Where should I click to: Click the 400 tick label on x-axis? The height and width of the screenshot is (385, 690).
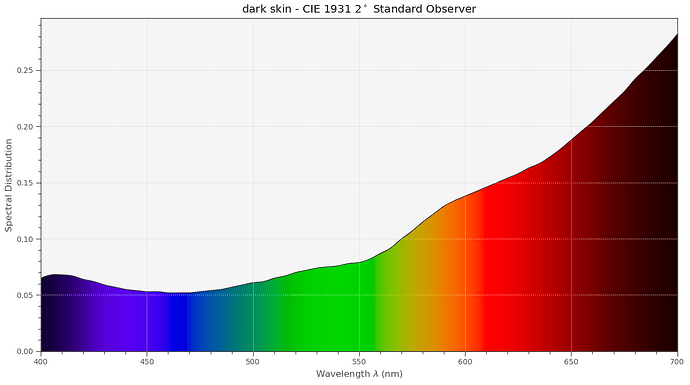[41, 362]
